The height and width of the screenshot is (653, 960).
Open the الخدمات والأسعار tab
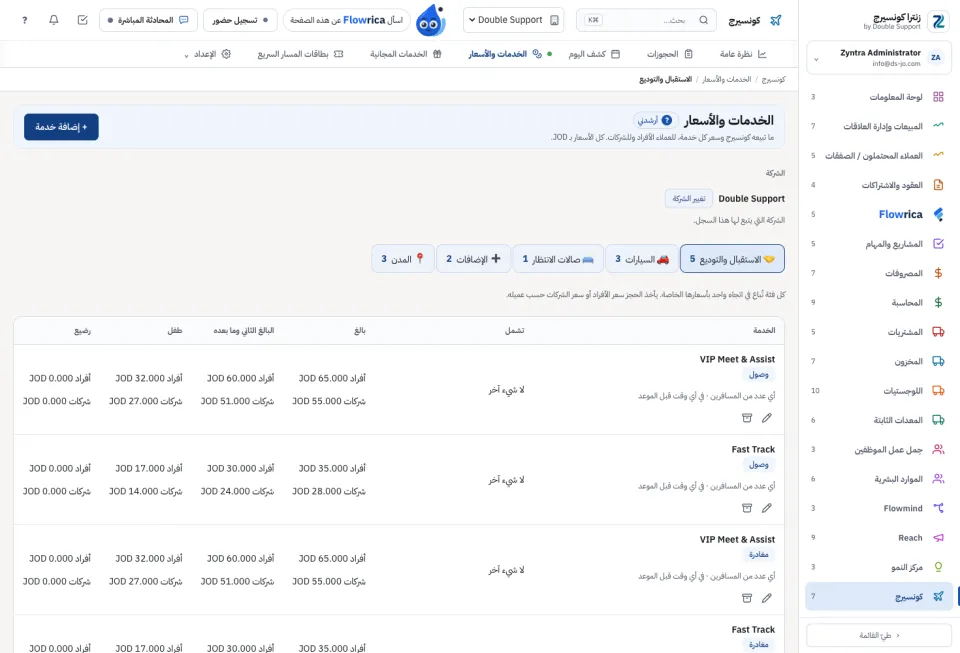(505, 54)
